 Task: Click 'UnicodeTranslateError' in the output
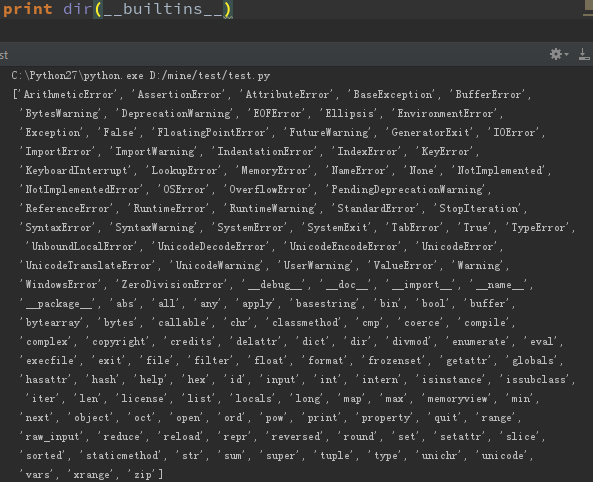(x=88, y=265)
